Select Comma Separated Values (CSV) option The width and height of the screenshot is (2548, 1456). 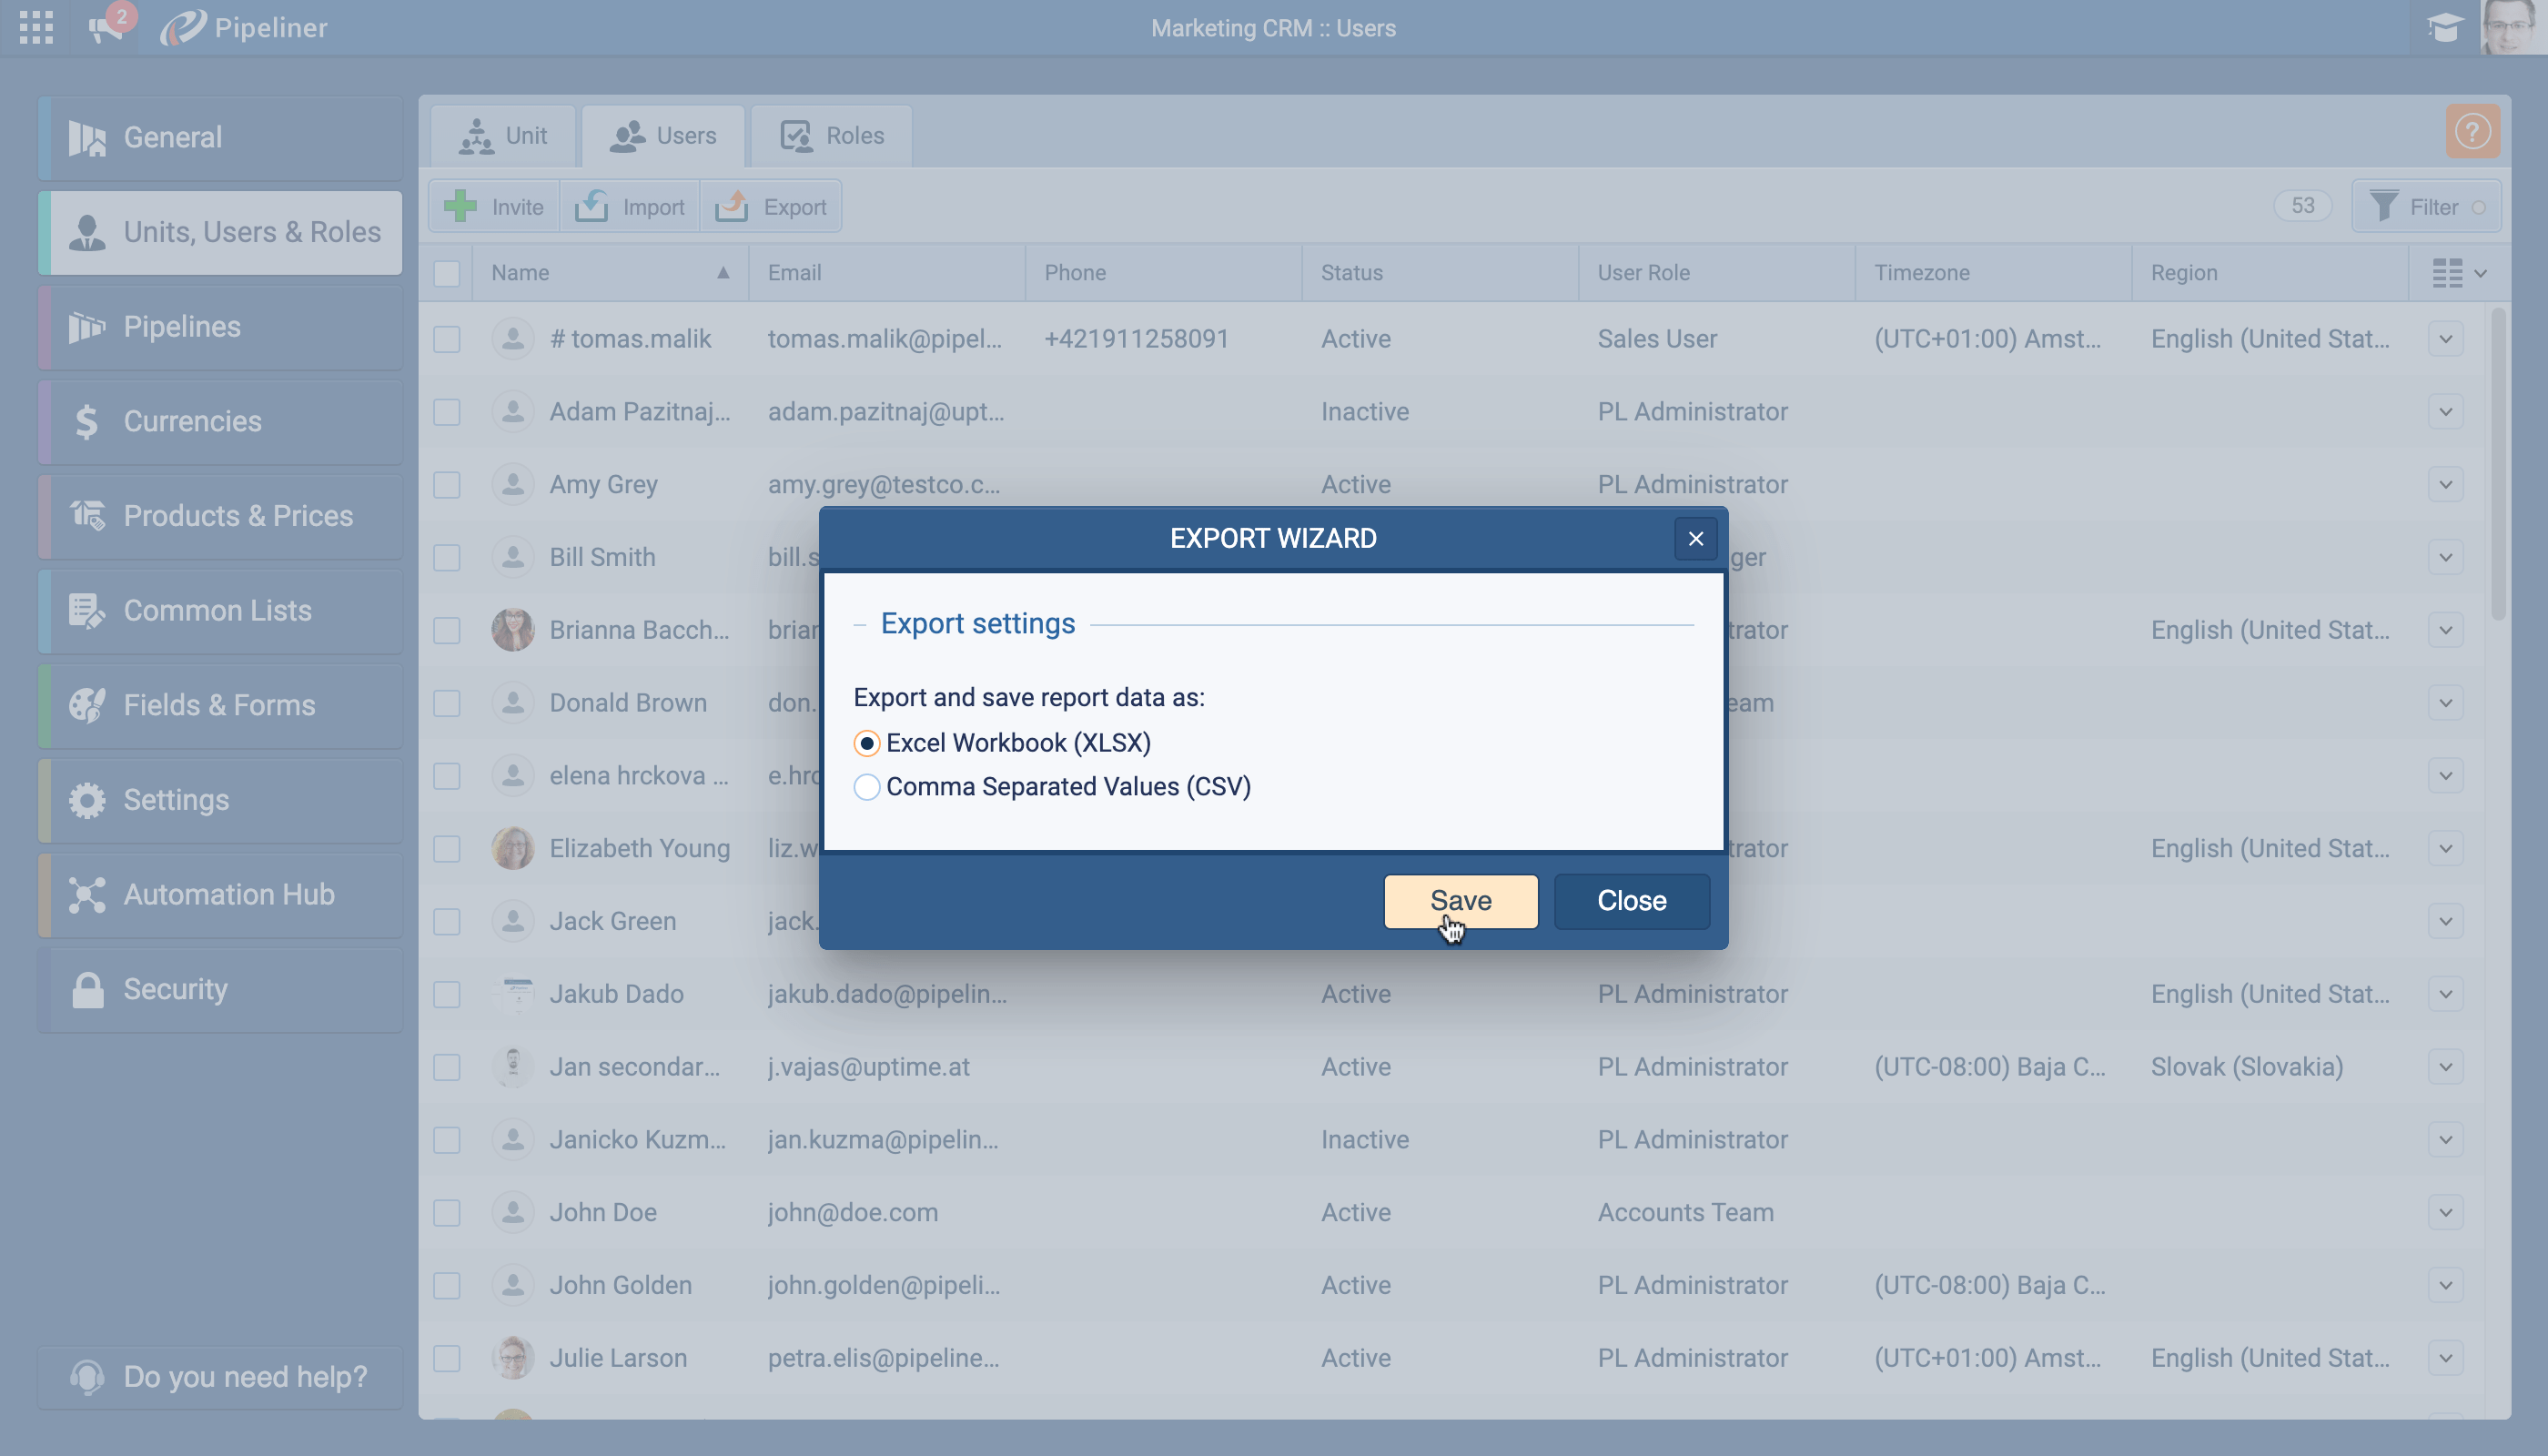867,787
